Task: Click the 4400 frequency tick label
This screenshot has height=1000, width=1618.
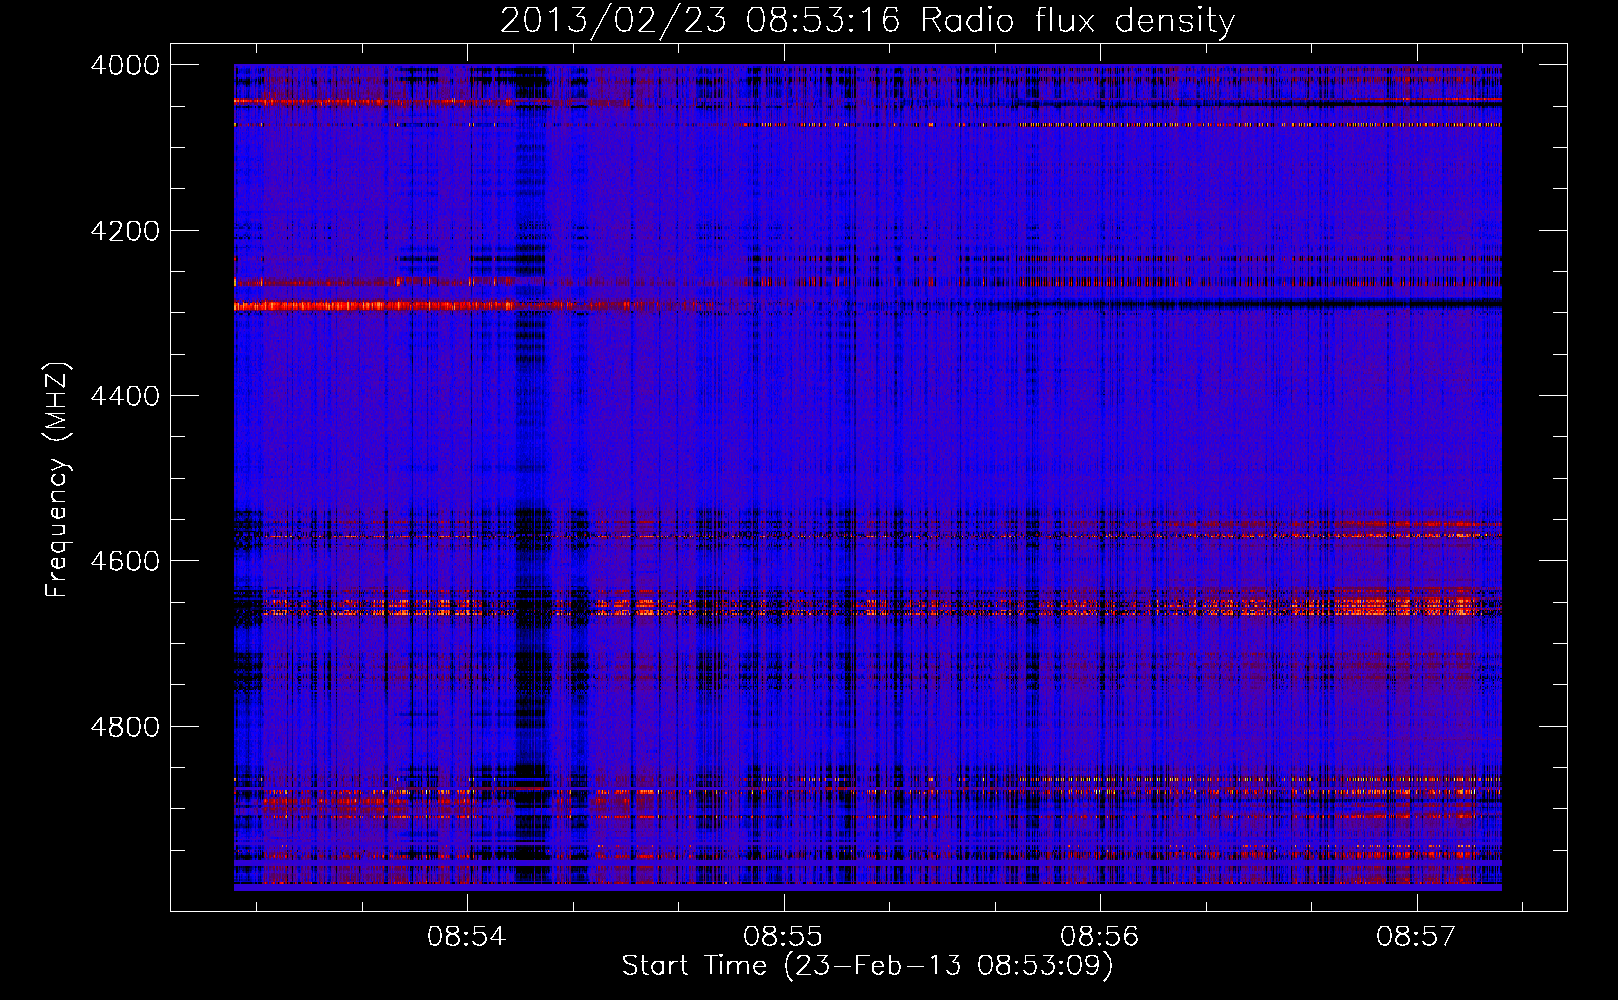Action: point(125,396)
